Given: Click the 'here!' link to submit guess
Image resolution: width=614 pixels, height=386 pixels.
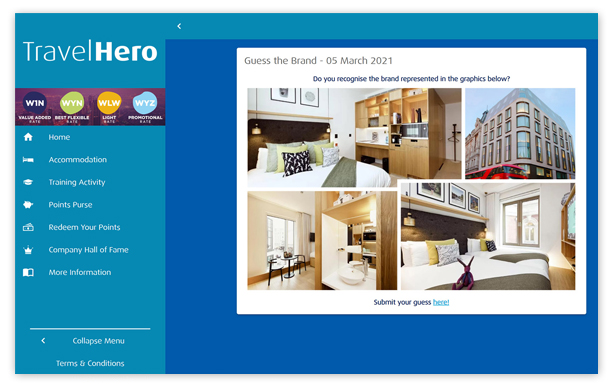Looking at the screenshot, I should (441, 302).
